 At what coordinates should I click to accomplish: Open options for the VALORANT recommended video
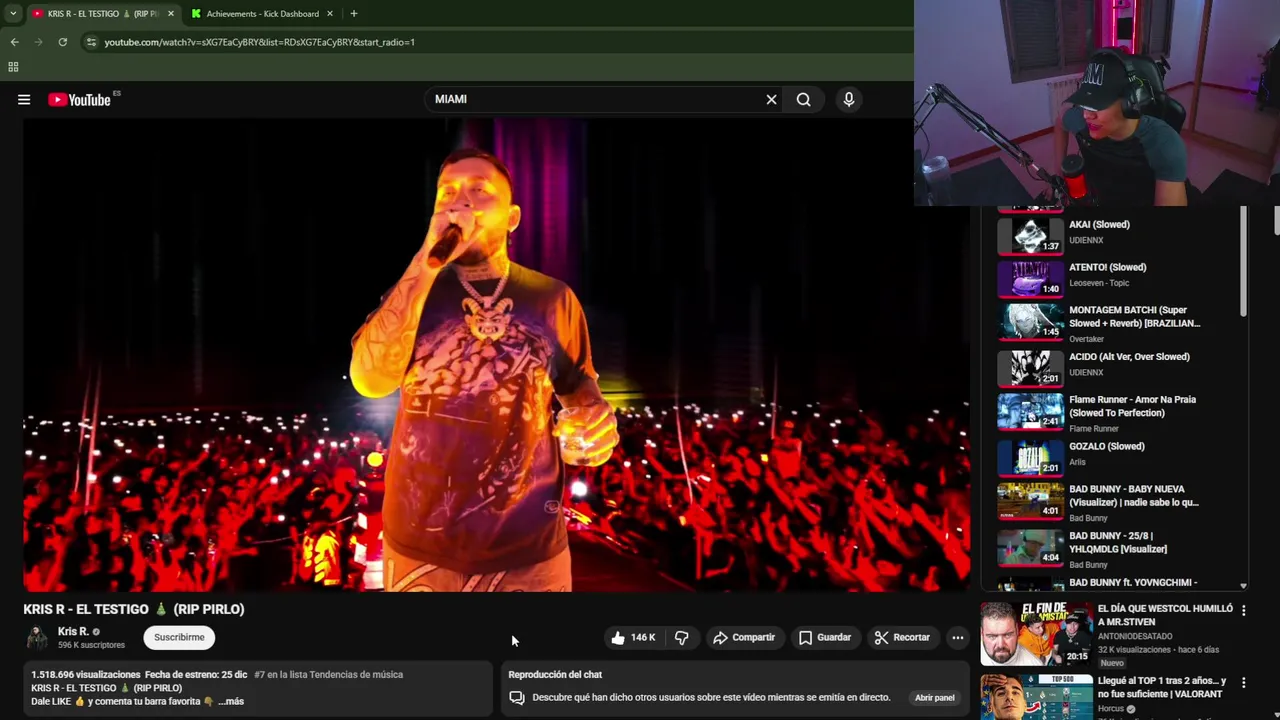pos(1243,683)
